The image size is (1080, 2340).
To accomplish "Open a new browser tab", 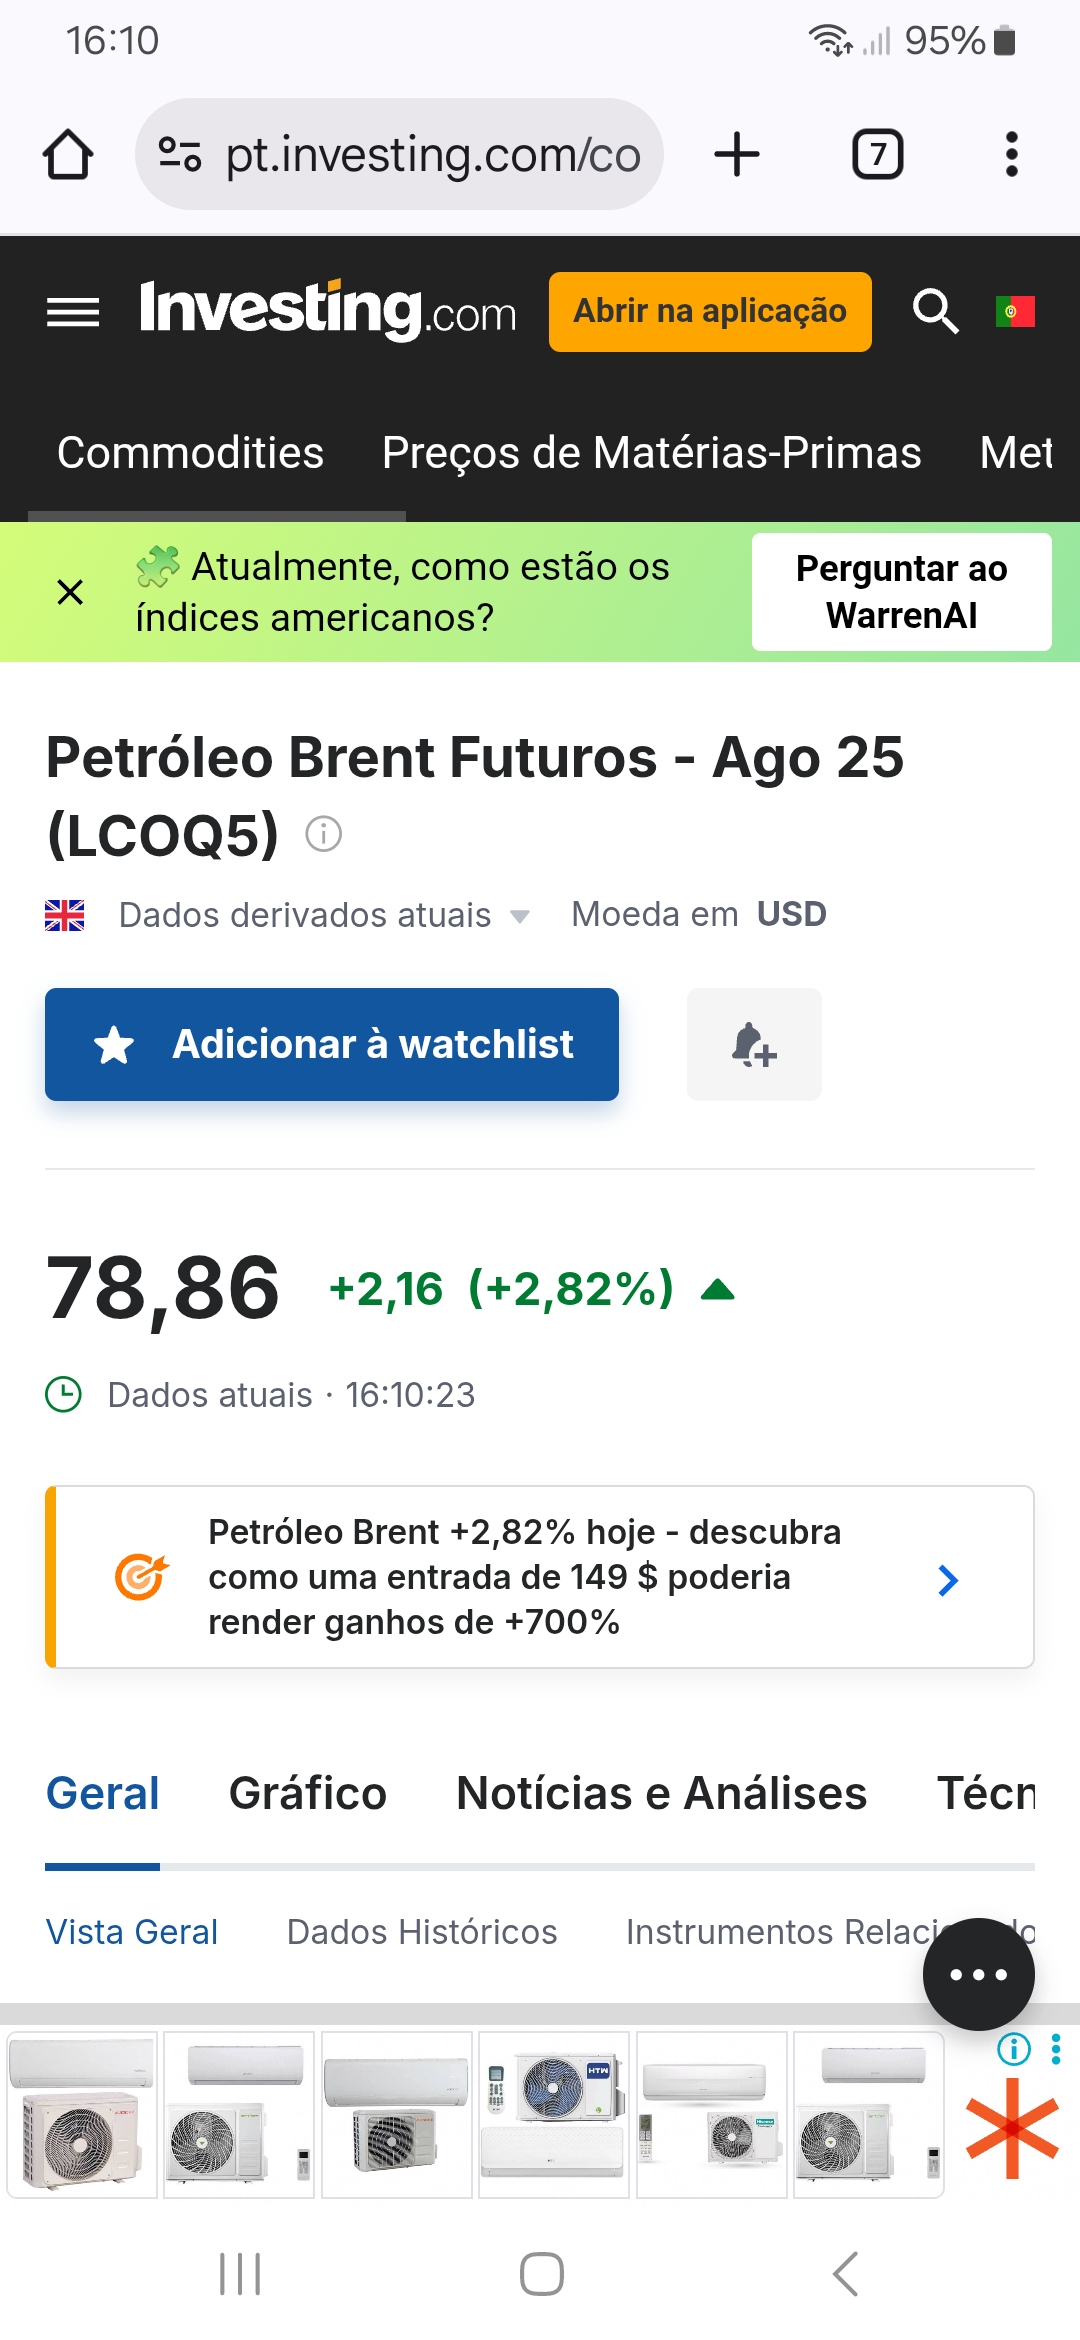I will point(737,155).
